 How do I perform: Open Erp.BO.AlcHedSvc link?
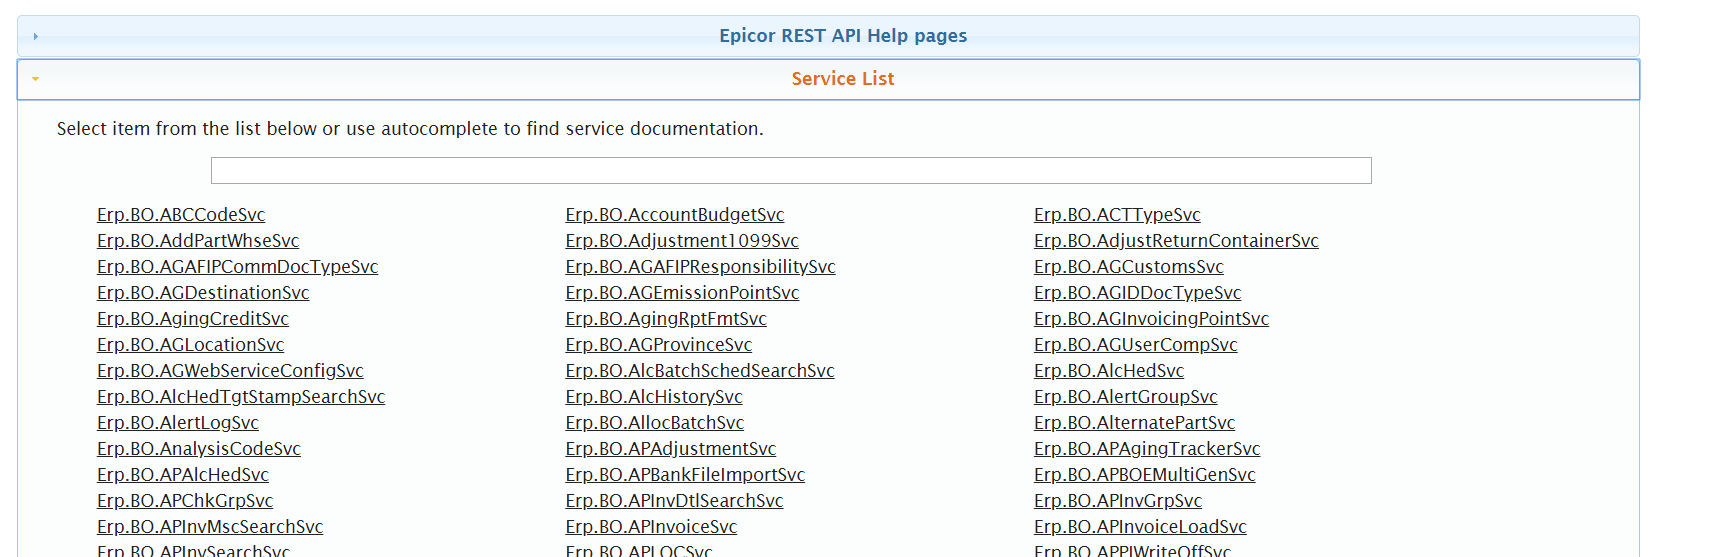coord(1109,371)
